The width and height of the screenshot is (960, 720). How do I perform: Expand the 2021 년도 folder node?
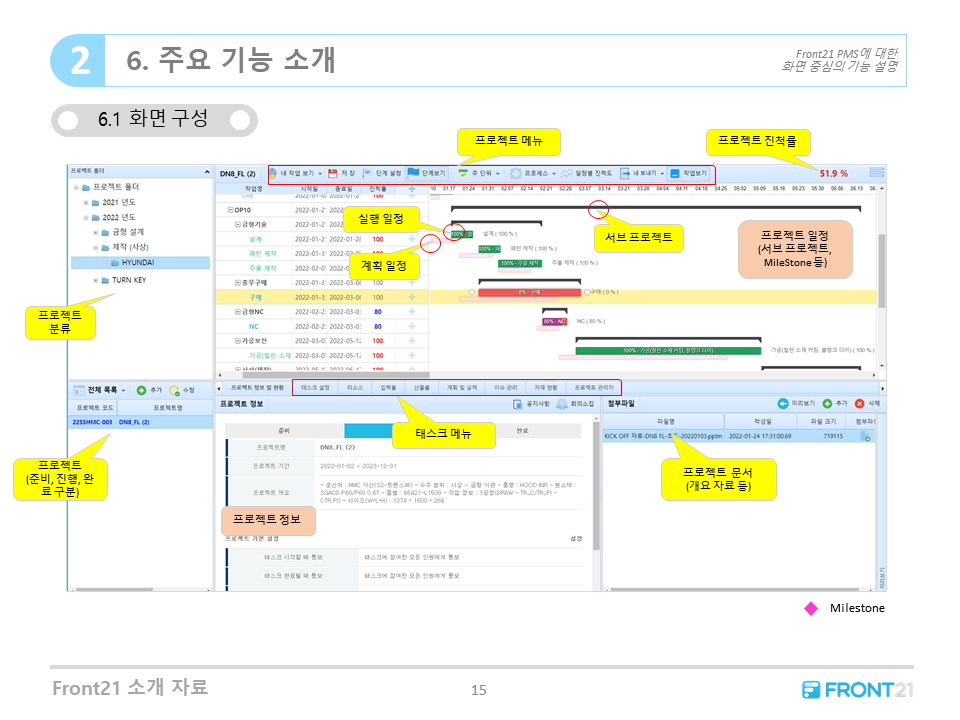point(86,203)
